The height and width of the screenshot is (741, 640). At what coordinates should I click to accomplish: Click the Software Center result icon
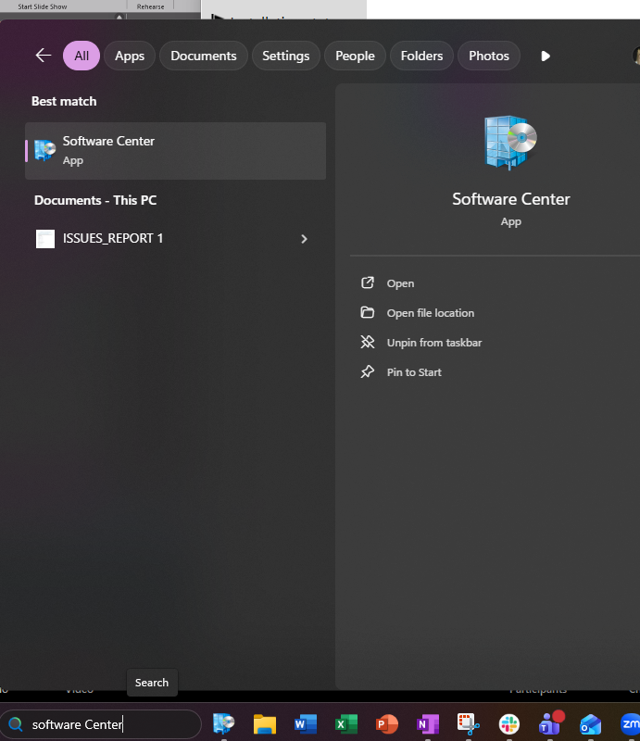[45, 150]
